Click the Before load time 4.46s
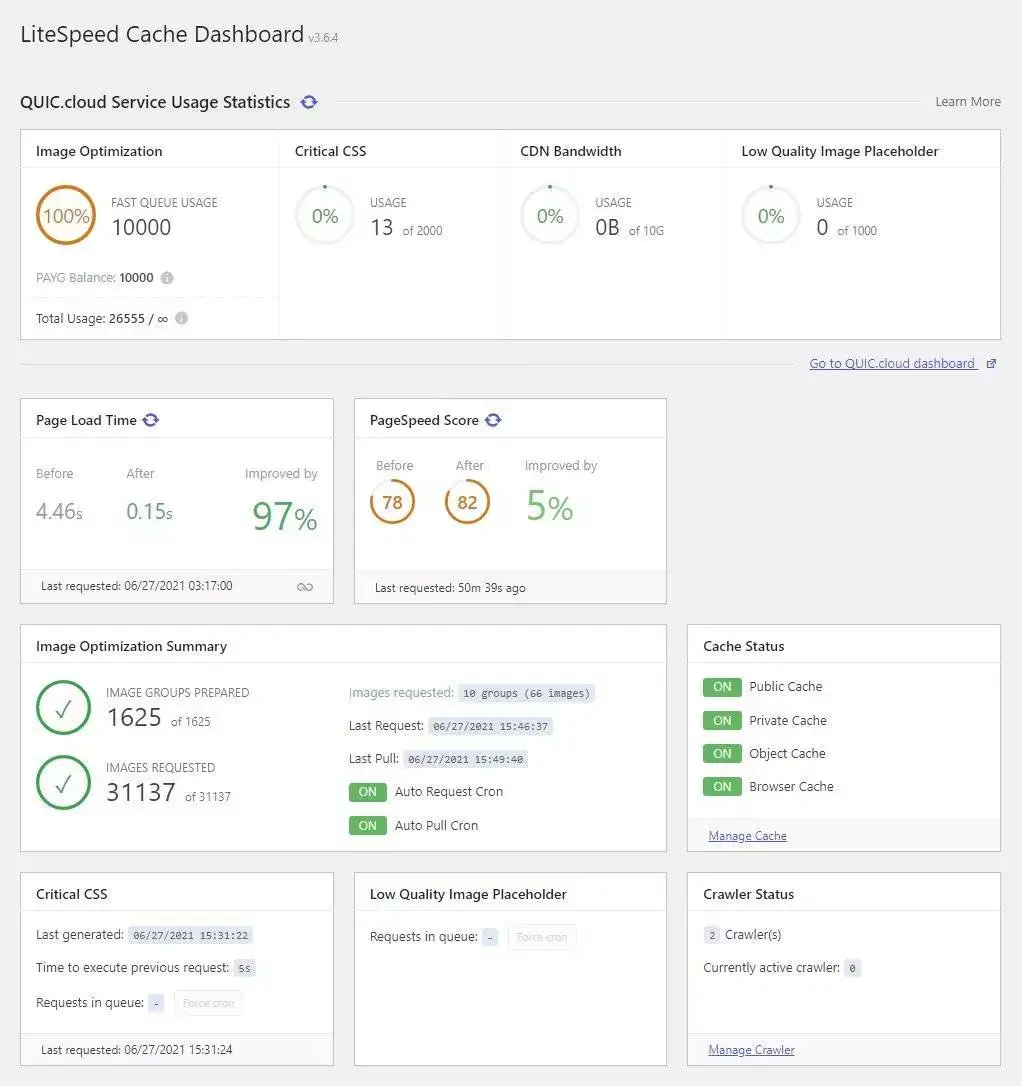1022x1086 pixels. click(59, 511)
